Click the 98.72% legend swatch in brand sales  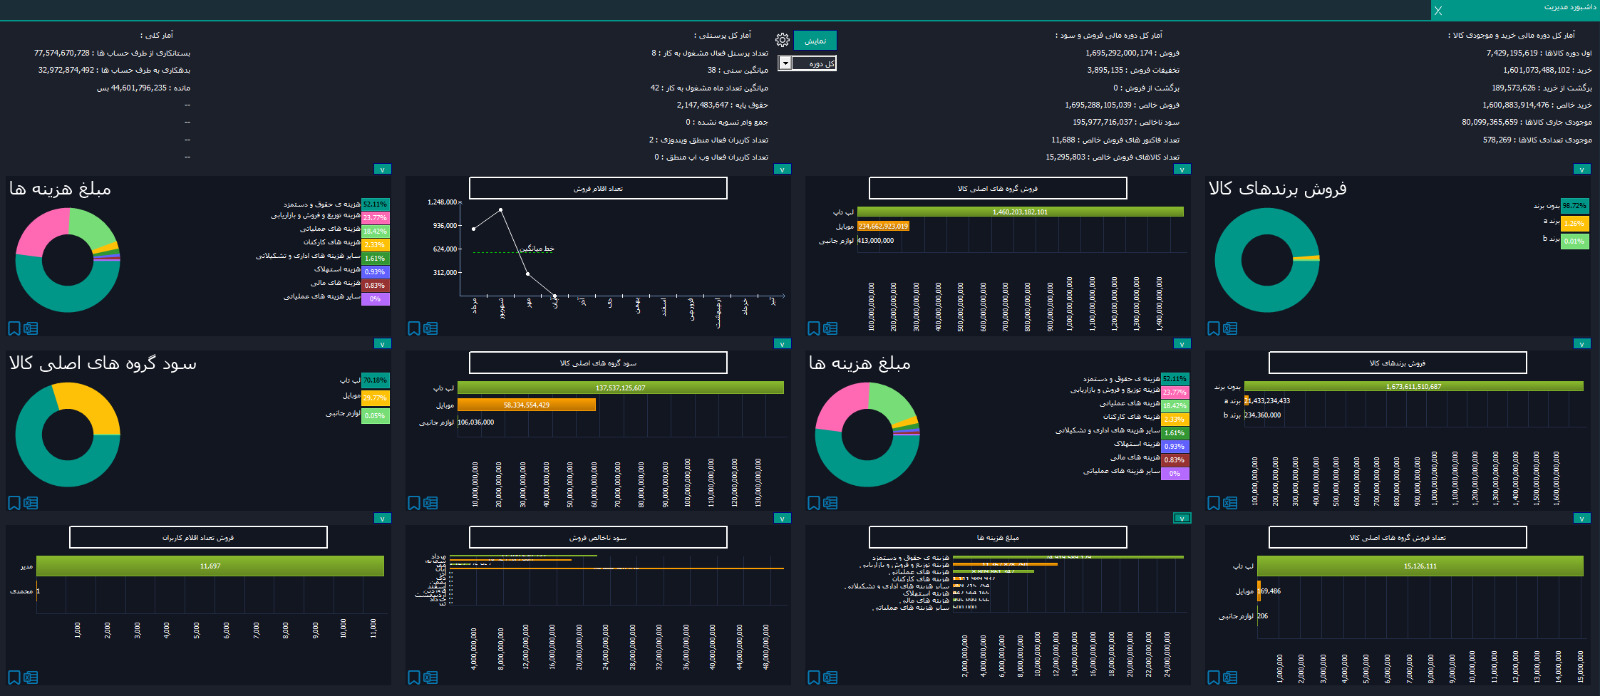pos(1574,205)
